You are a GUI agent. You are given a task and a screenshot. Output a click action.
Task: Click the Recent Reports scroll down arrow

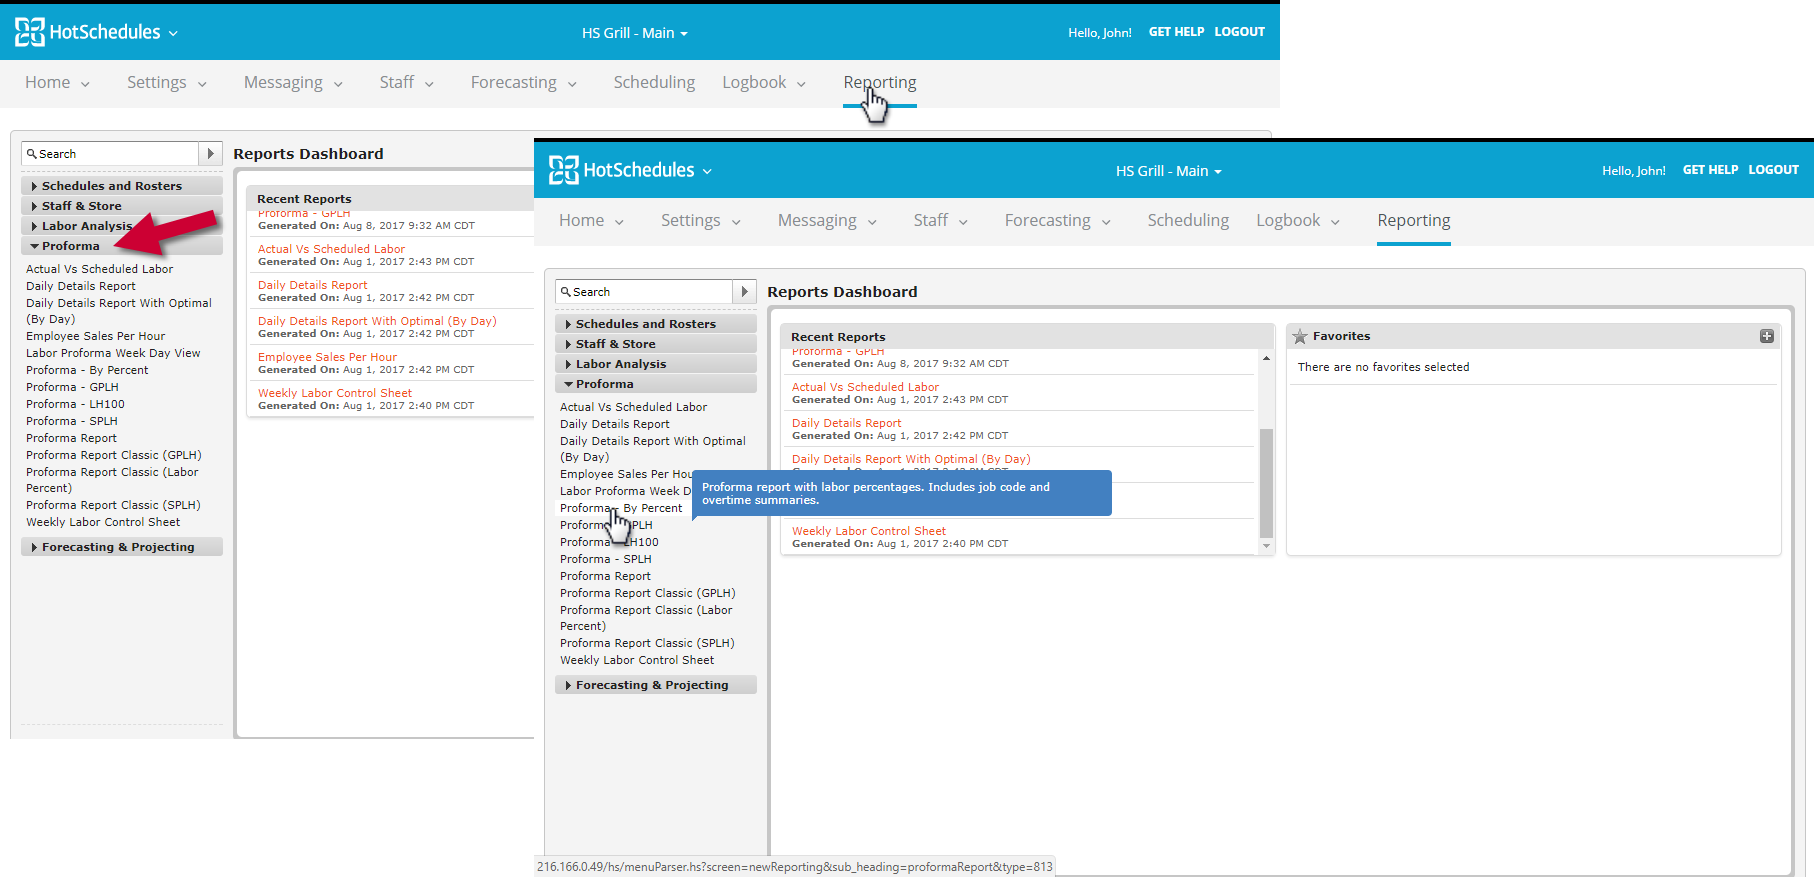pos(1266,546)
